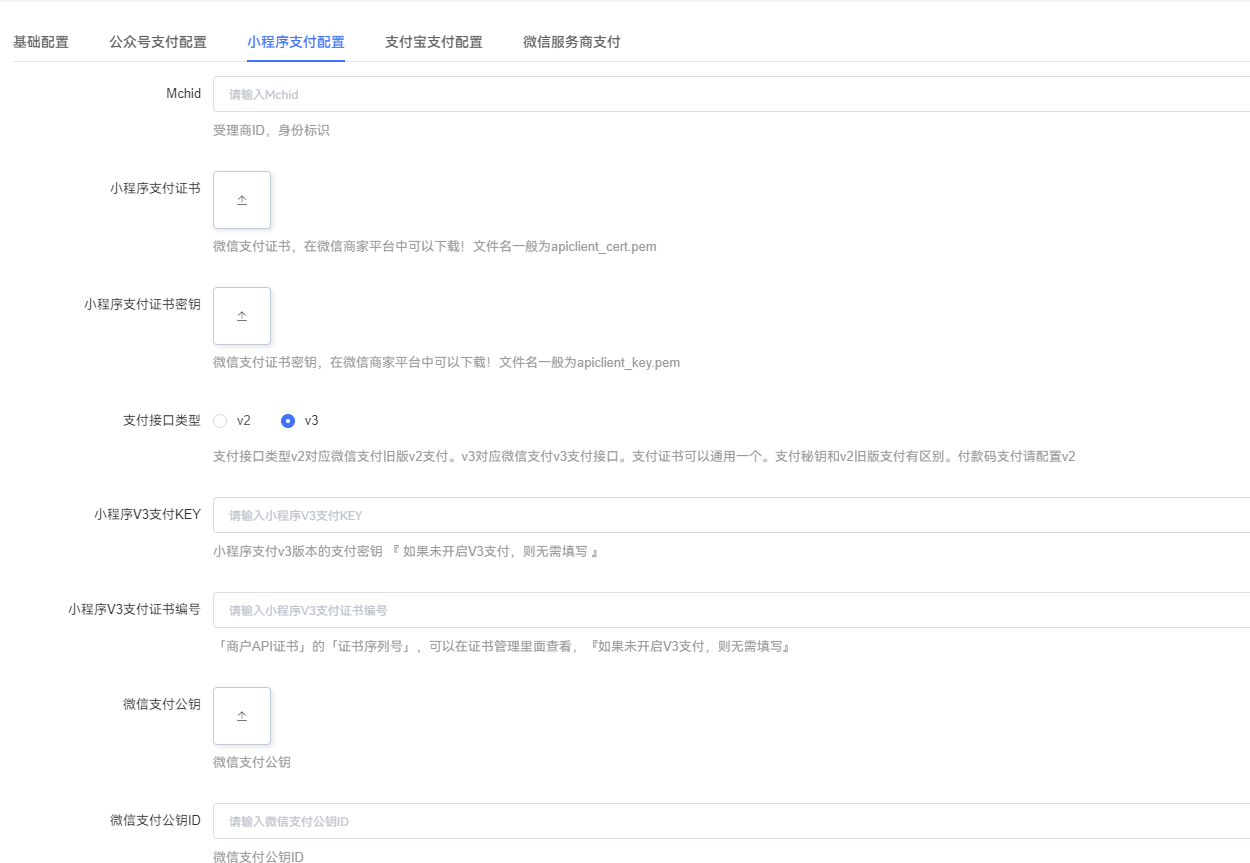Click the apiclient_cert.pem certificate hint text
This screenshot has height=863, width=1250.
pyautogui.click(x=435, y=246)
